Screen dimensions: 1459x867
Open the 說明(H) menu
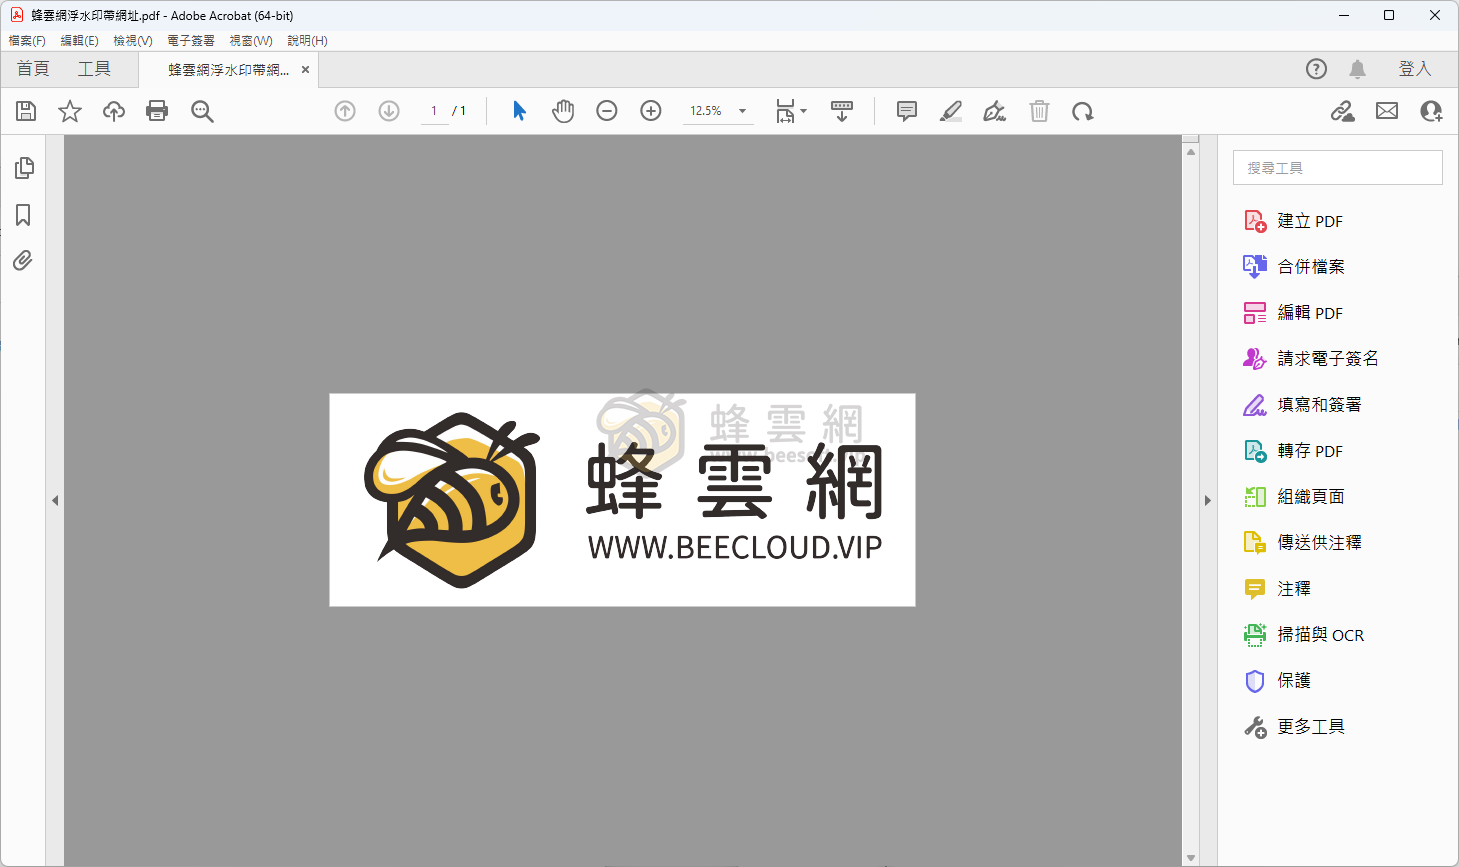[x=308, y=41]
